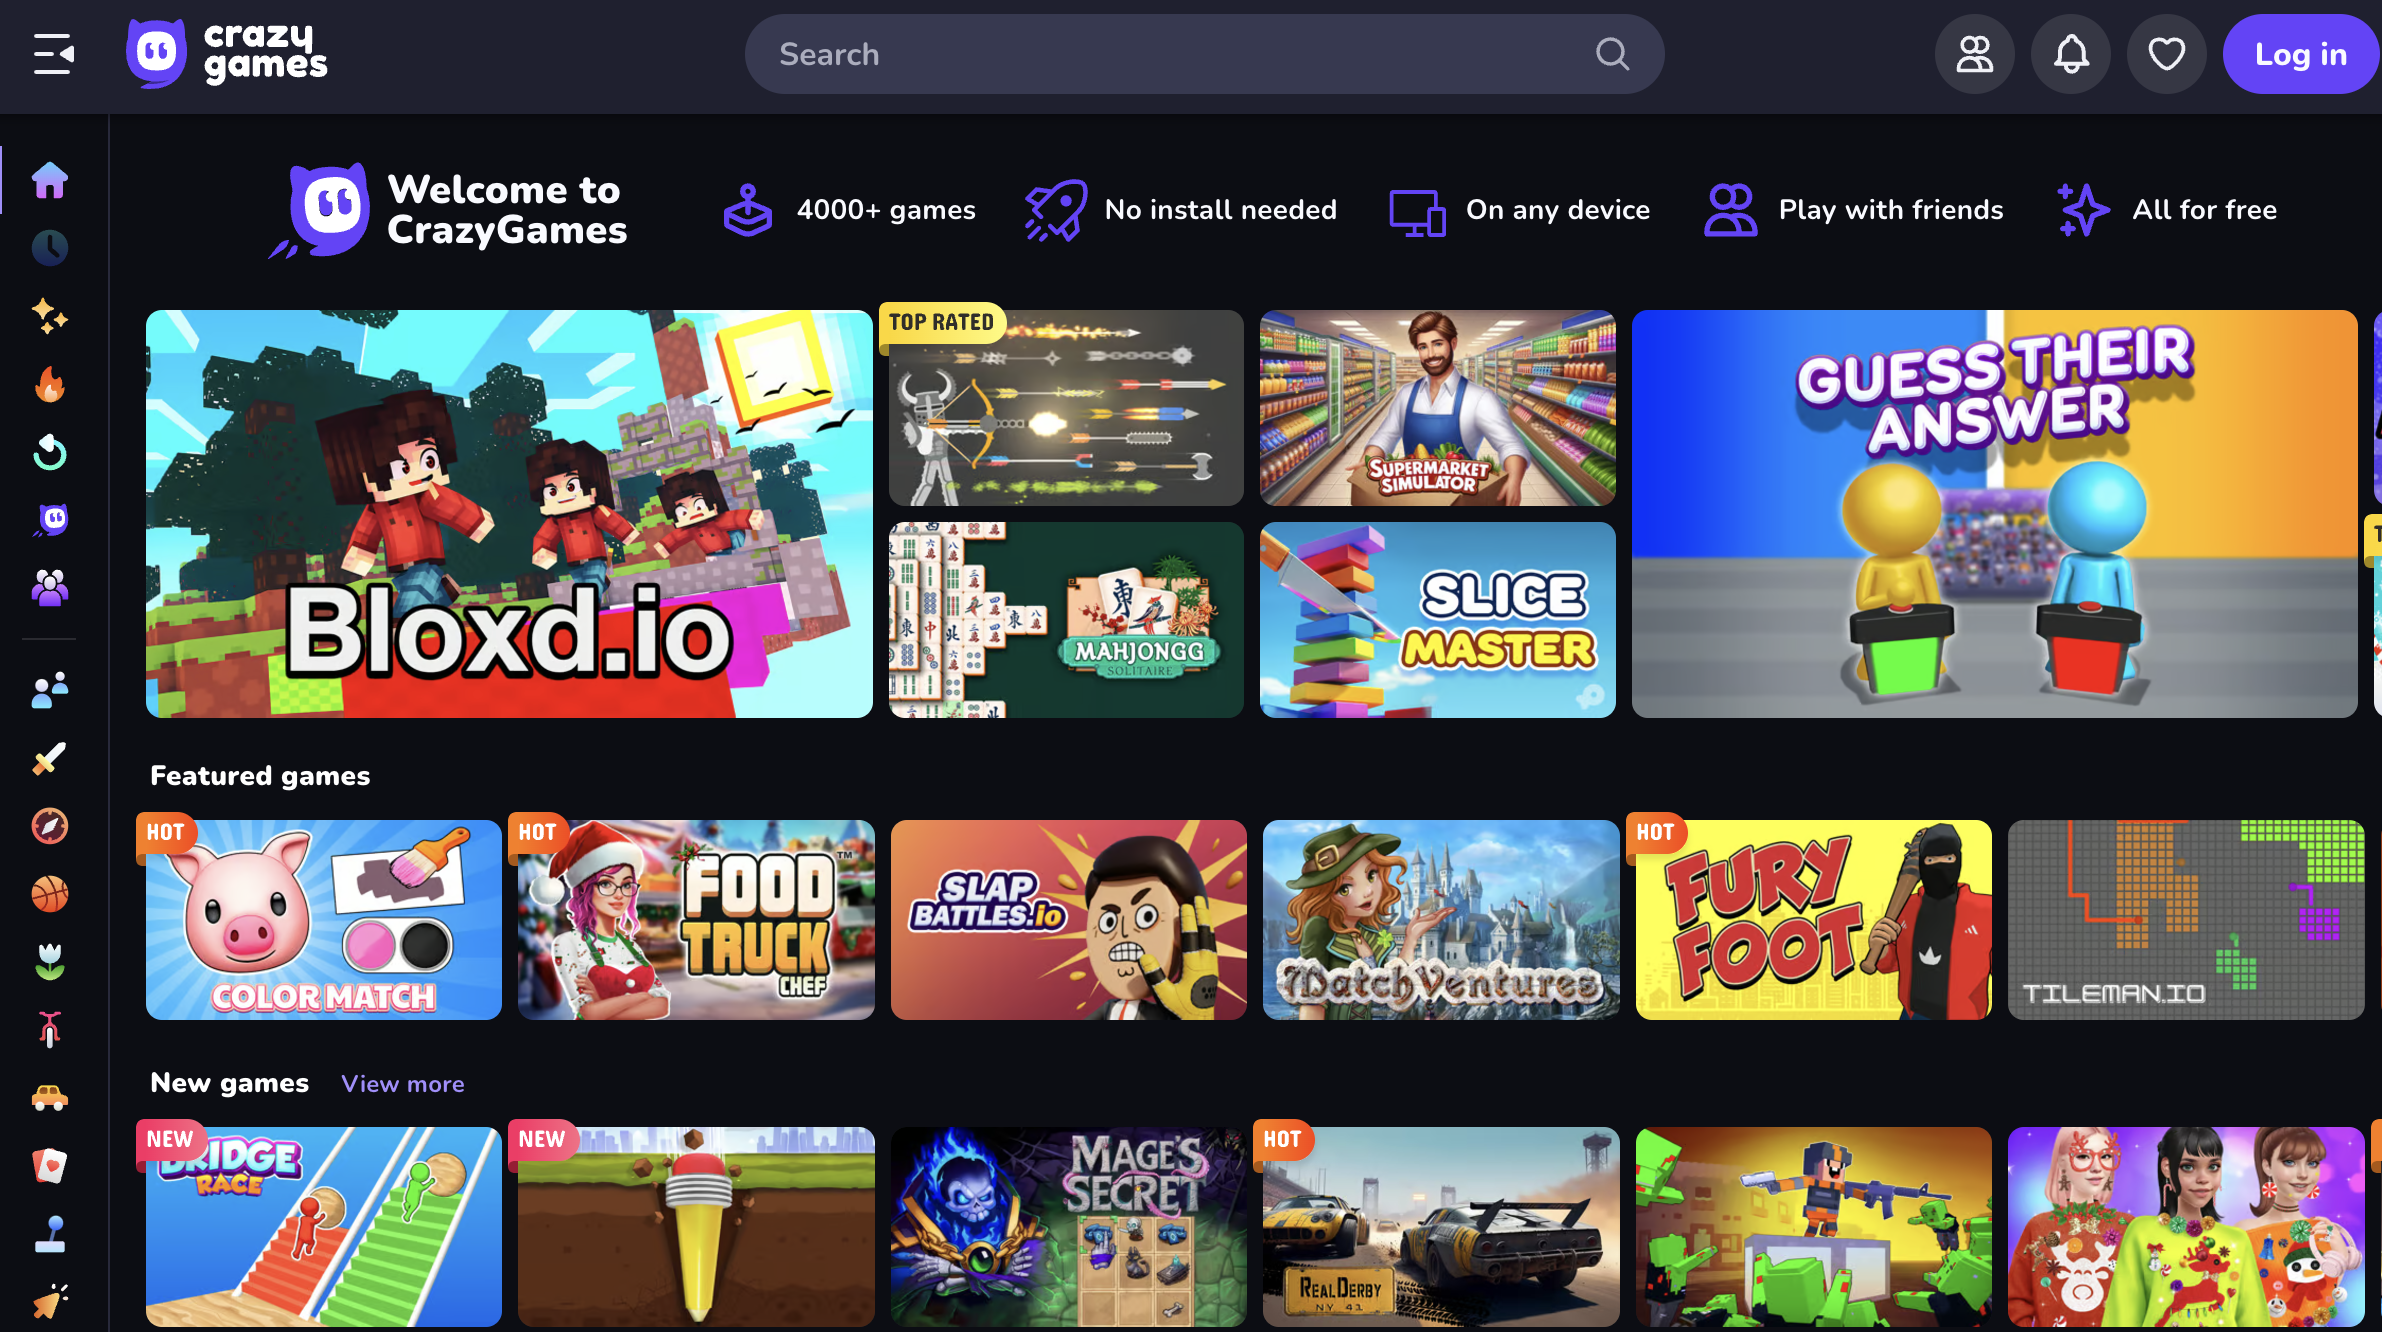Open Action sword category icon
The image size is (2382, 1332).
[x=50, y=758]
